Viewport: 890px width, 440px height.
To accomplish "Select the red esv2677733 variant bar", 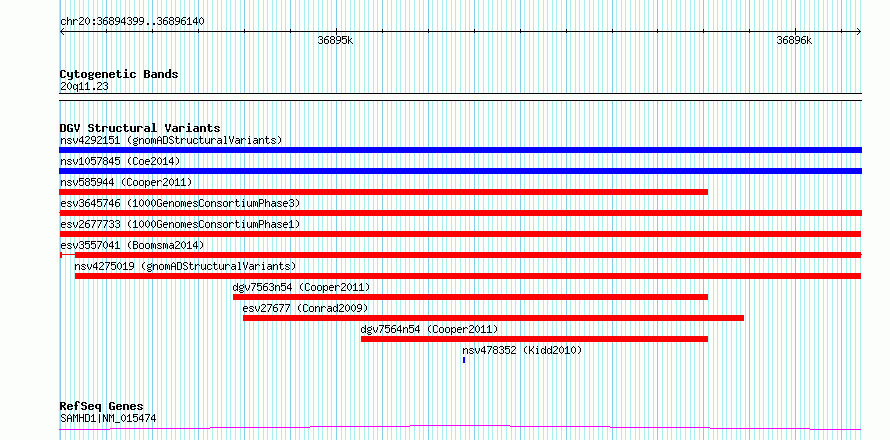I will pos(460,234).
